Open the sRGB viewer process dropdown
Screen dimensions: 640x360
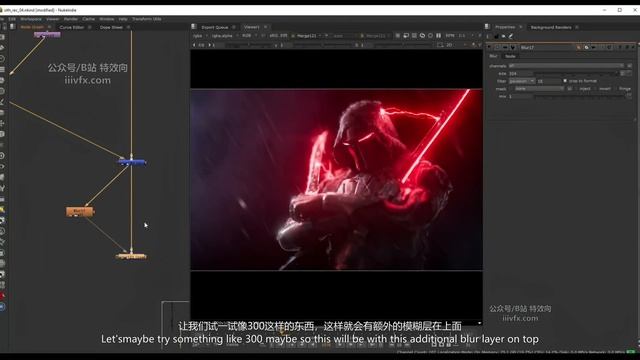tap(279, 36)
